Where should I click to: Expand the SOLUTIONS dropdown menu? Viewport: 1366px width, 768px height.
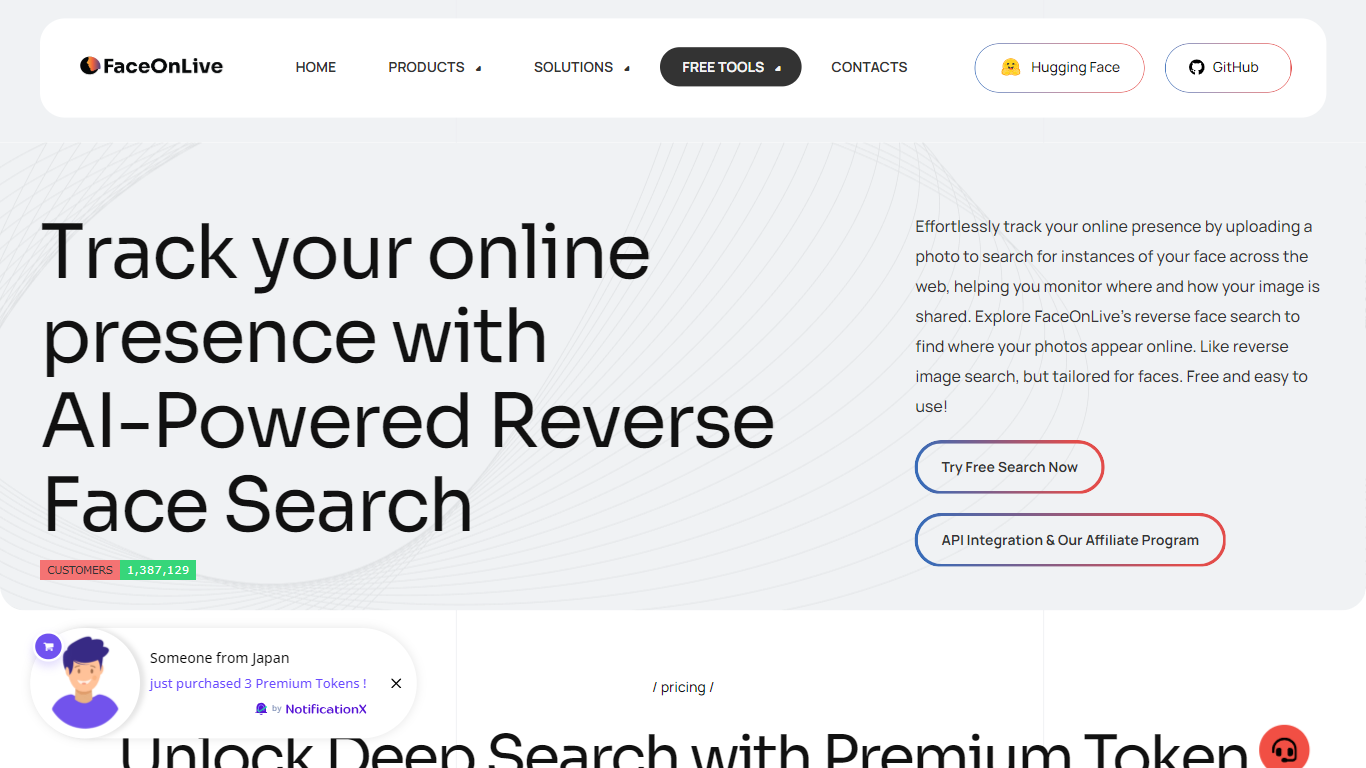581,67
